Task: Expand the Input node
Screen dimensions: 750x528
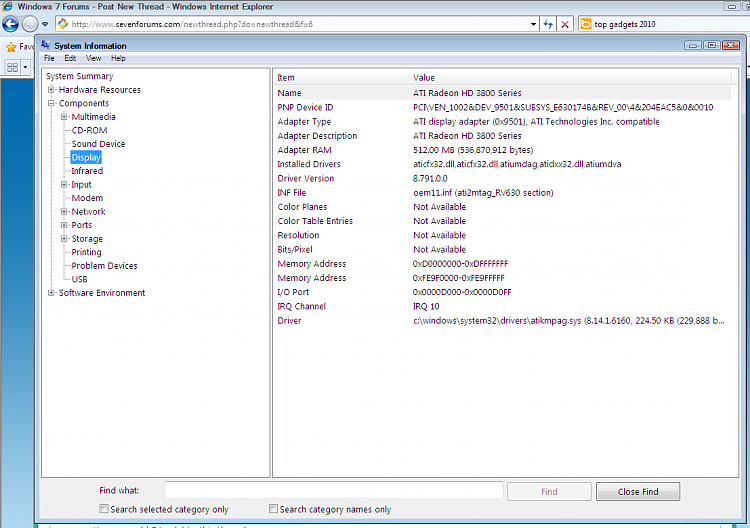Action: tap(64, 184)
